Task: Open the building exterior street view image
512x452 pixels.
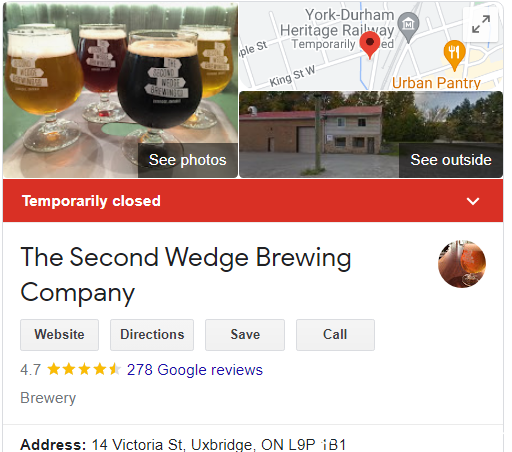Action: [x=371, y=134]
